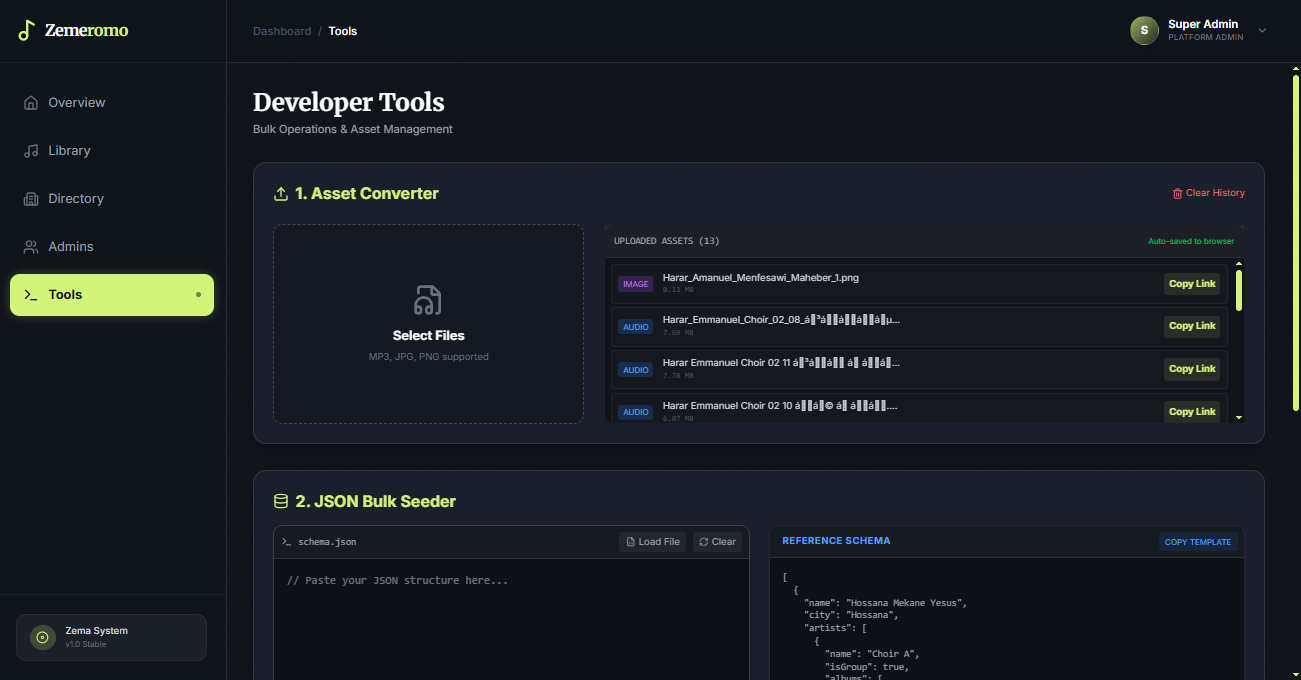Load a JSON file into schema.json editor
Viewport: 1301px width, 680px height.
(x=652, y=542)
